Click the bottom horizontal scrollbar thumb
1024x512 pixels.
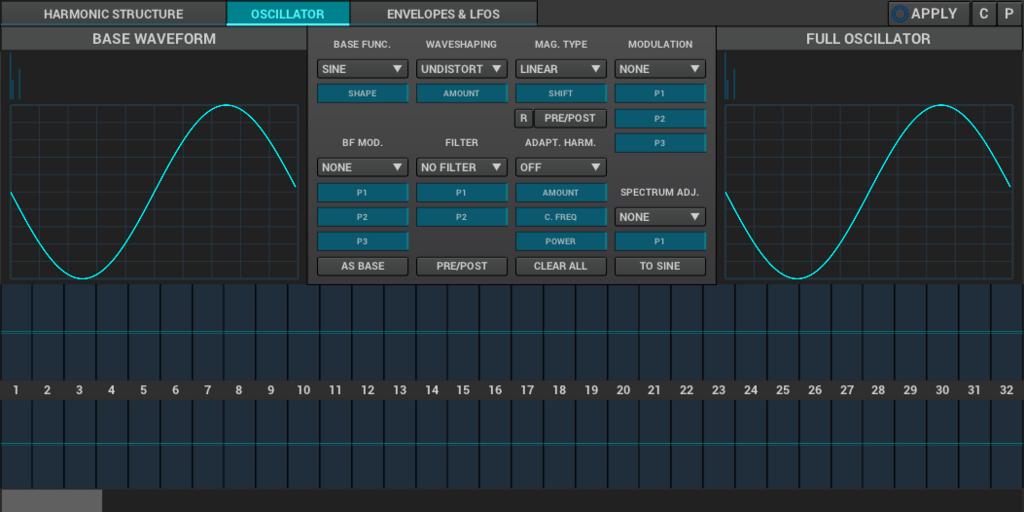tap(51, 501)
